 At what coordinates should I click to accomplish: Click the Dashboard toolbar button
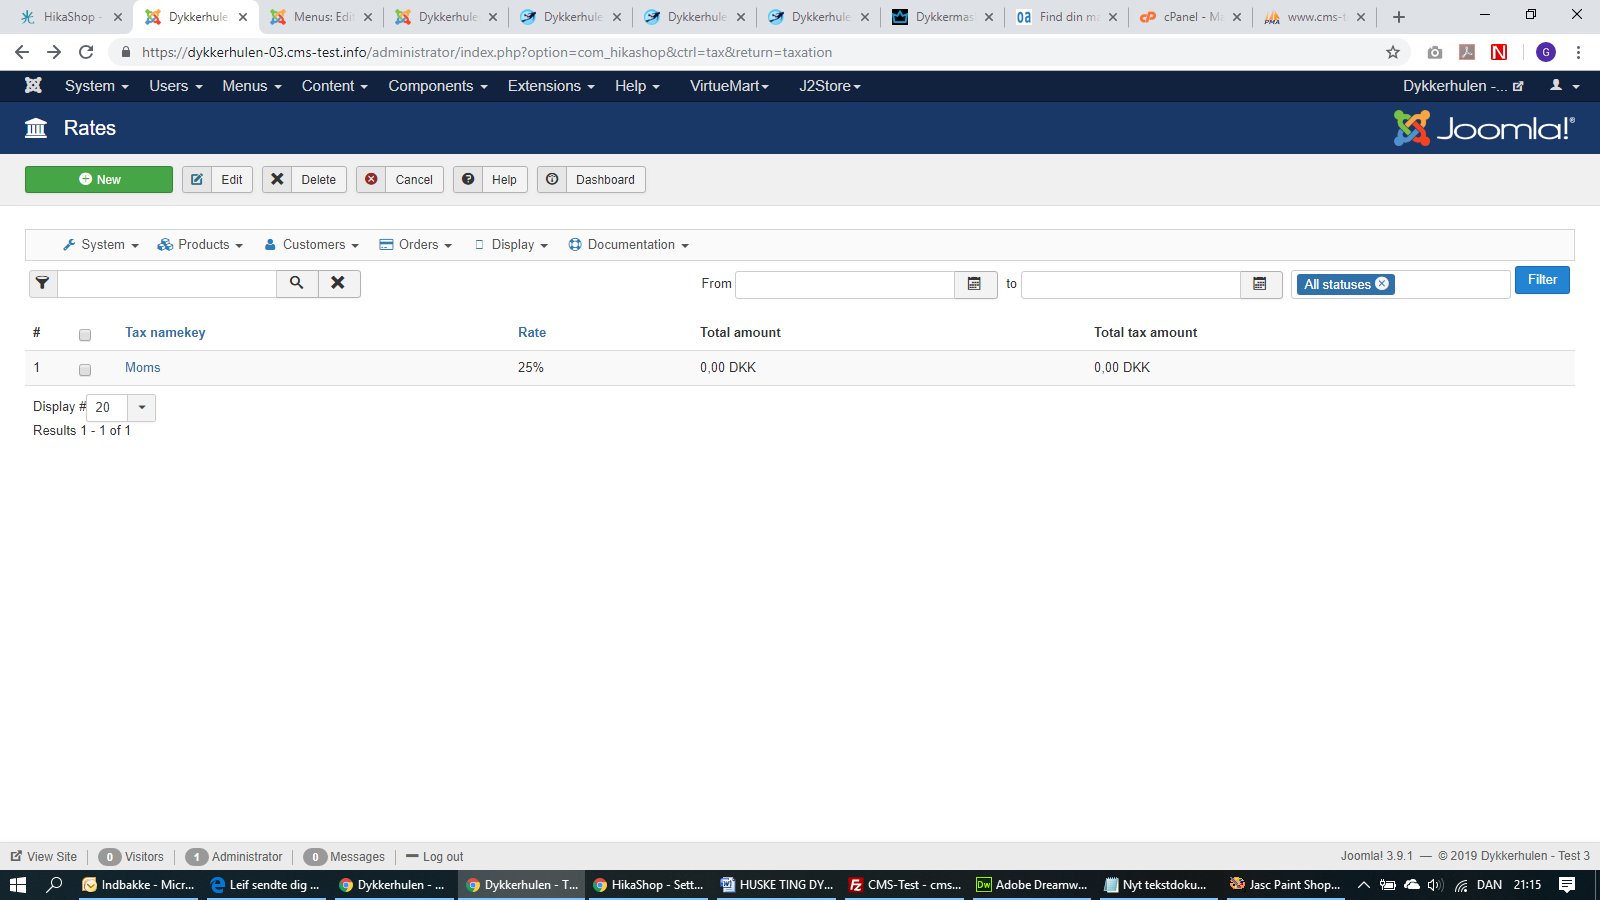click(591, 180)
